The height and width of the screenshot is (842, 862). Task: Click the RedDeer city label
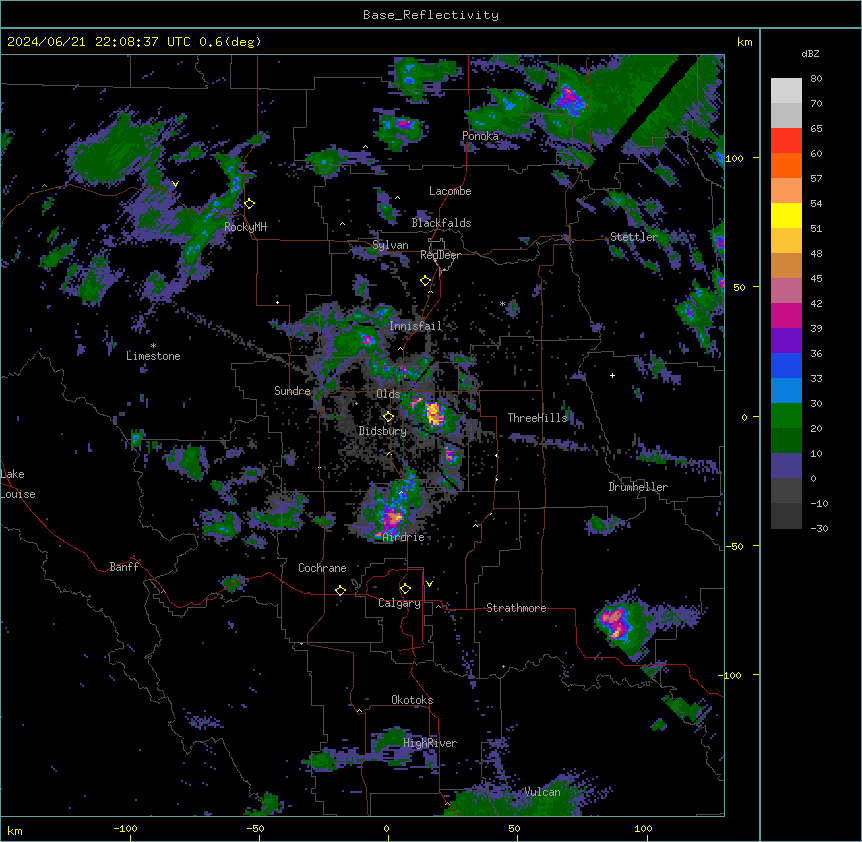pos(440,255)
